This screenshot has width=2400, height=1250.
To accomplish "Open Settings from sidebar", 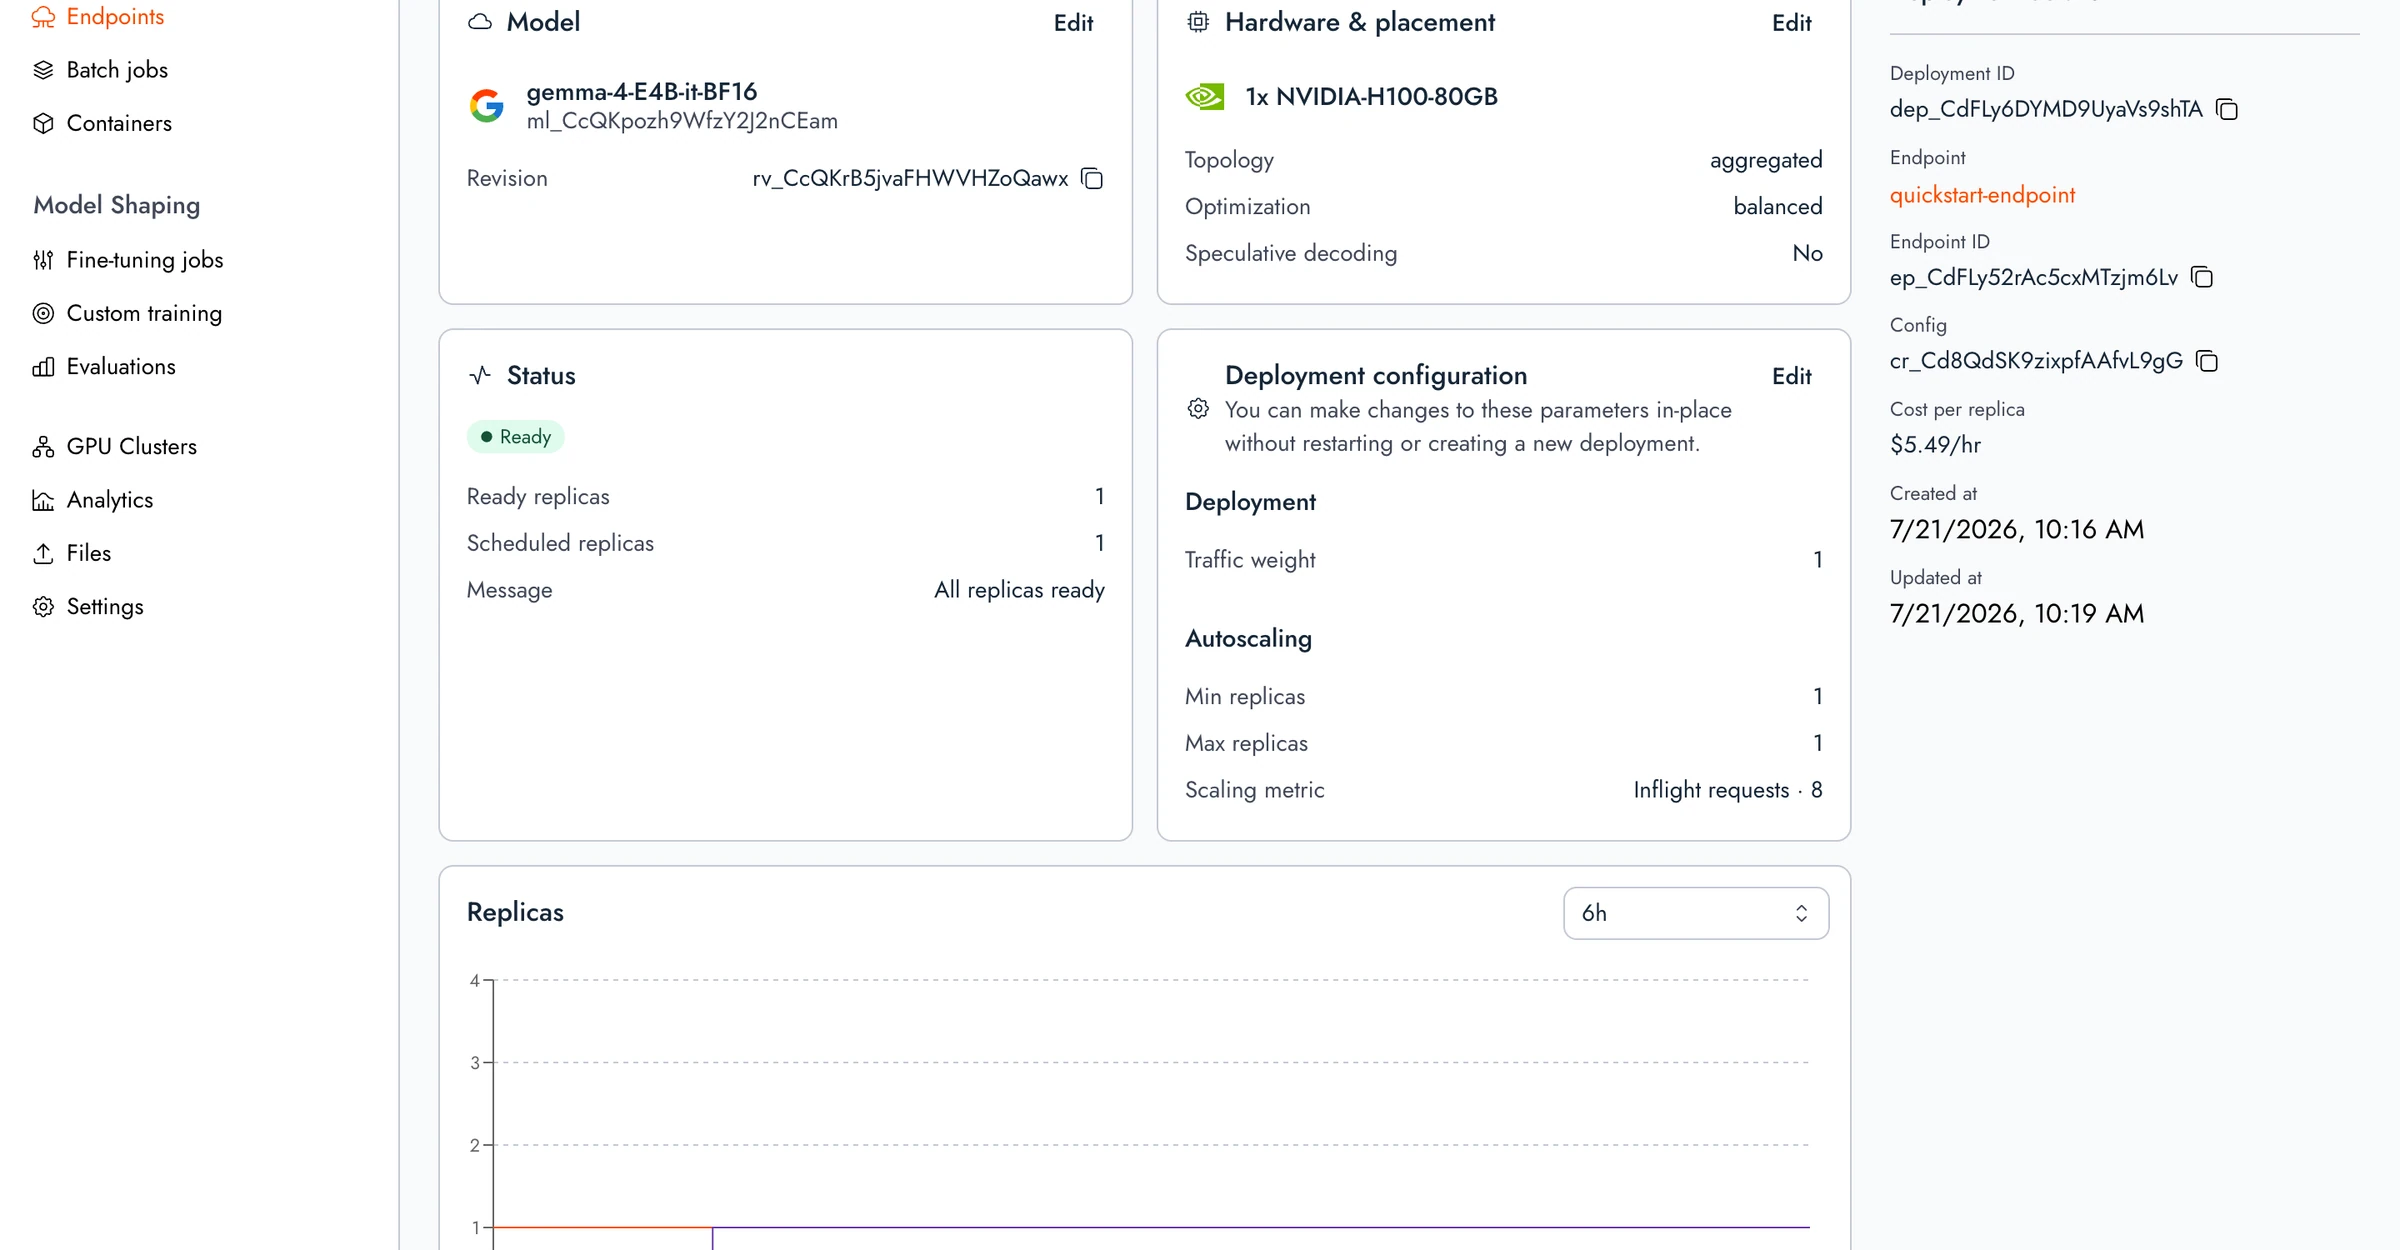I will [x=105, y=606].
